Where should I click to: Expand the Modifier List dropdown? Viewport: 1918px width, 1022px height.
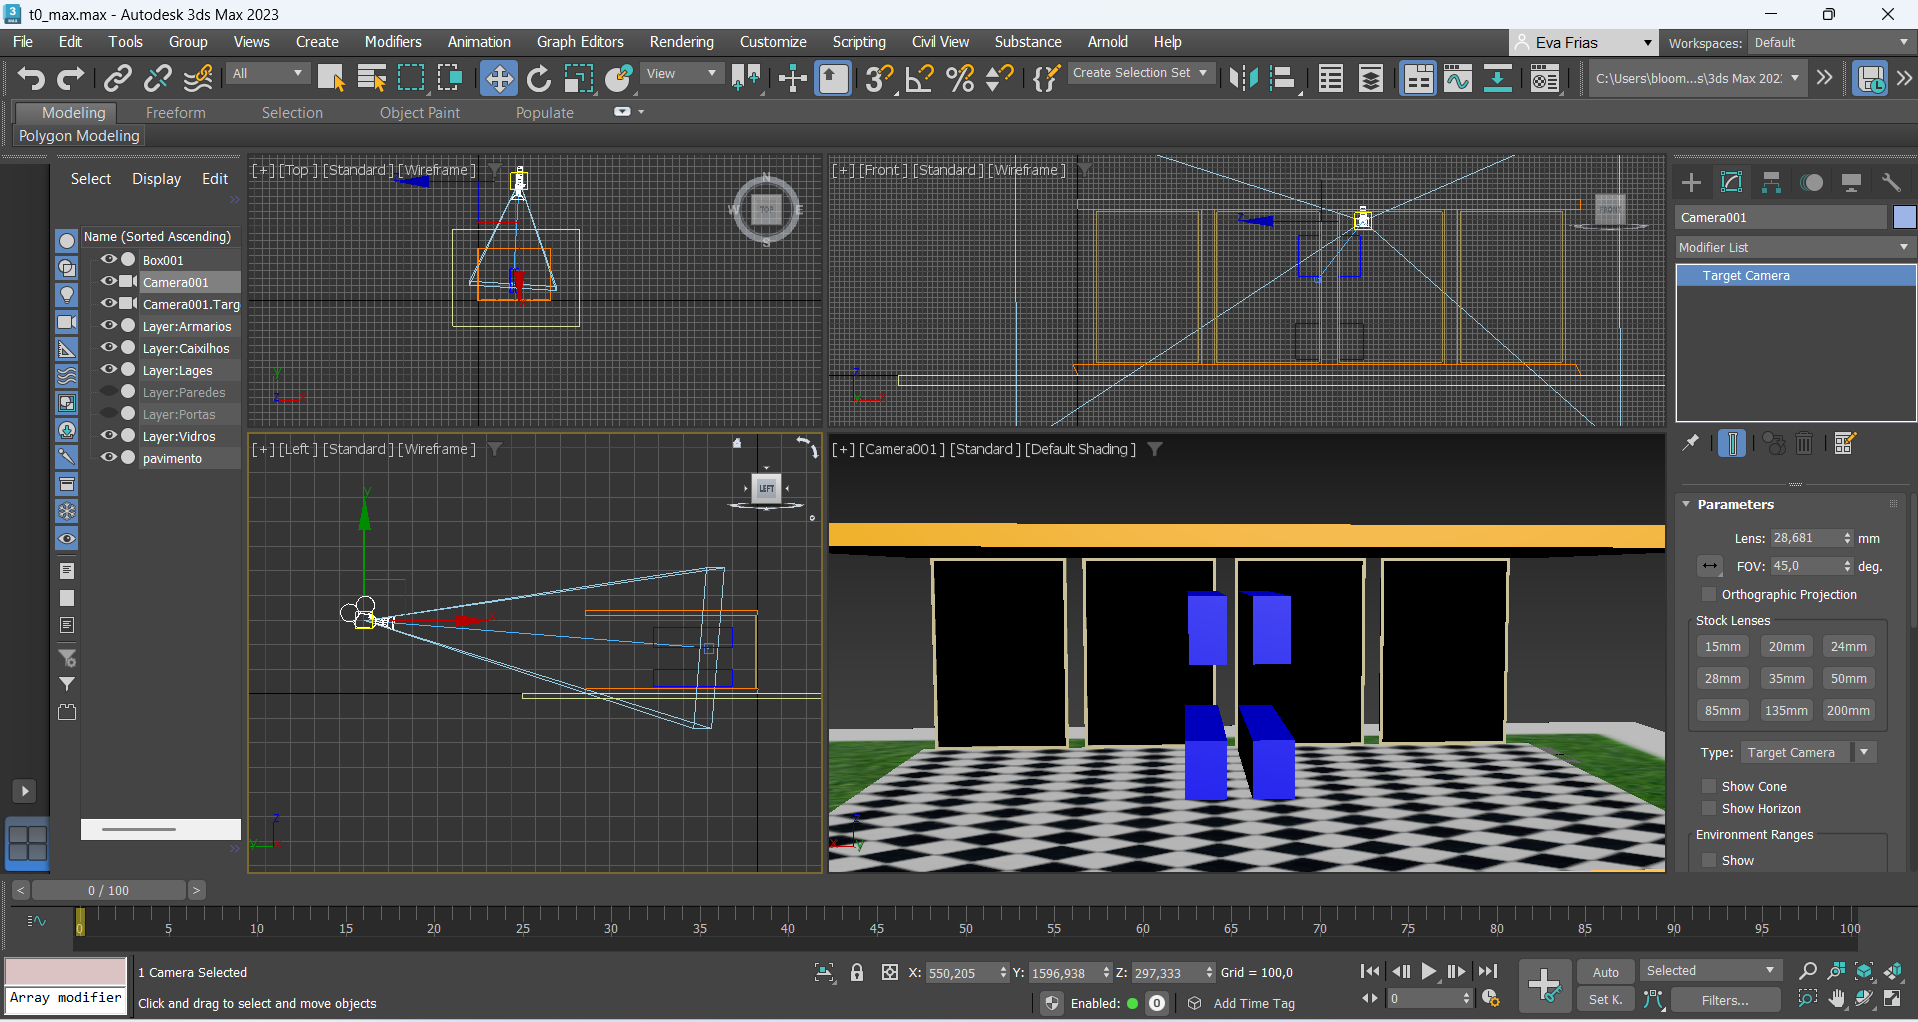point(1794,247)
